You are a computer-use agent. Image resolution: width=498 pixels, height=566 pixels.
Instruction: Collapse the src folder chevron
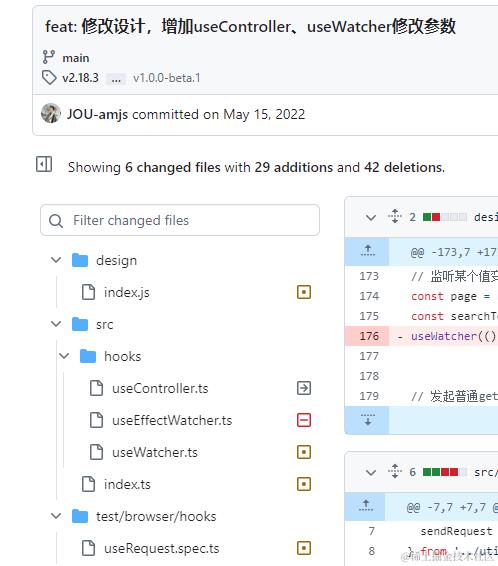56,324
